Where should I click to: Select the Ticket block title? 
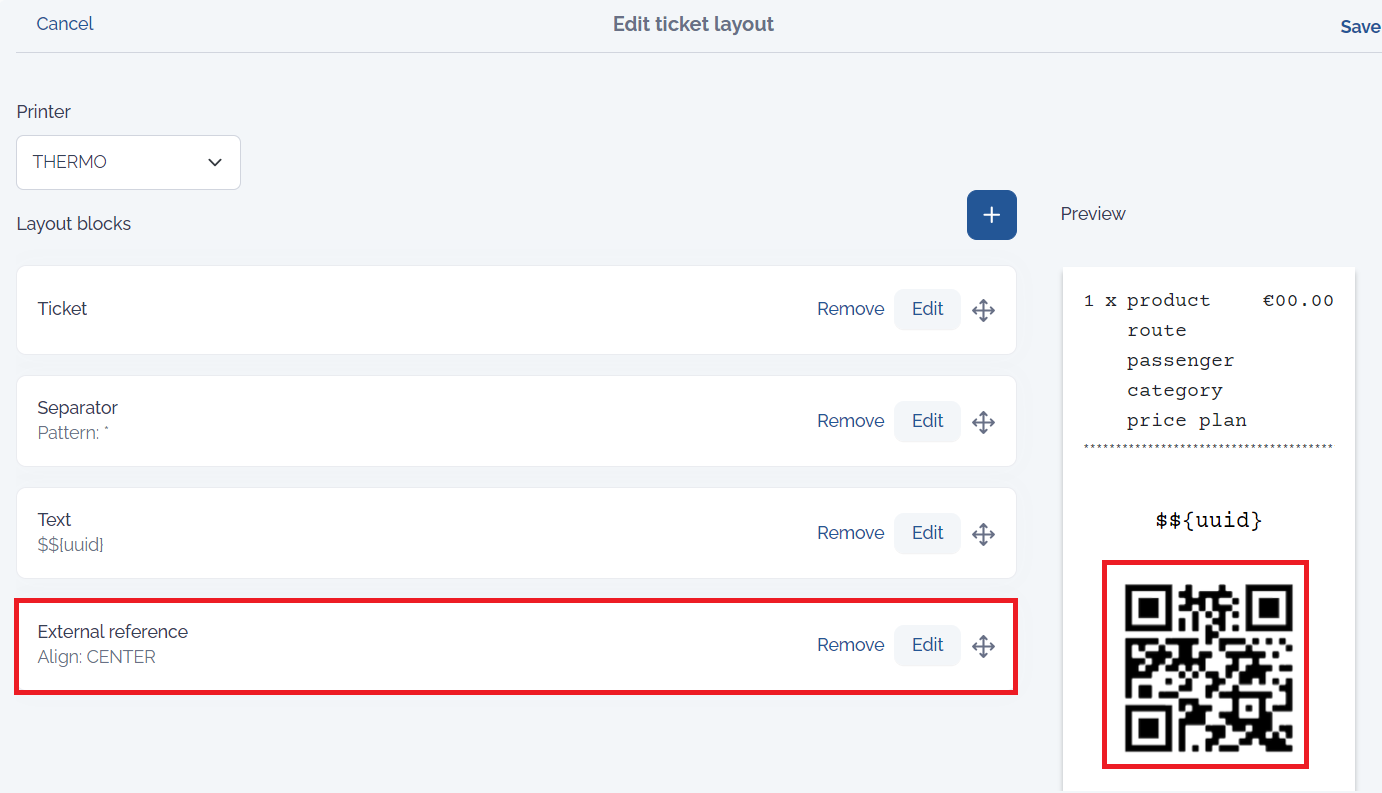tap(62, 309)
